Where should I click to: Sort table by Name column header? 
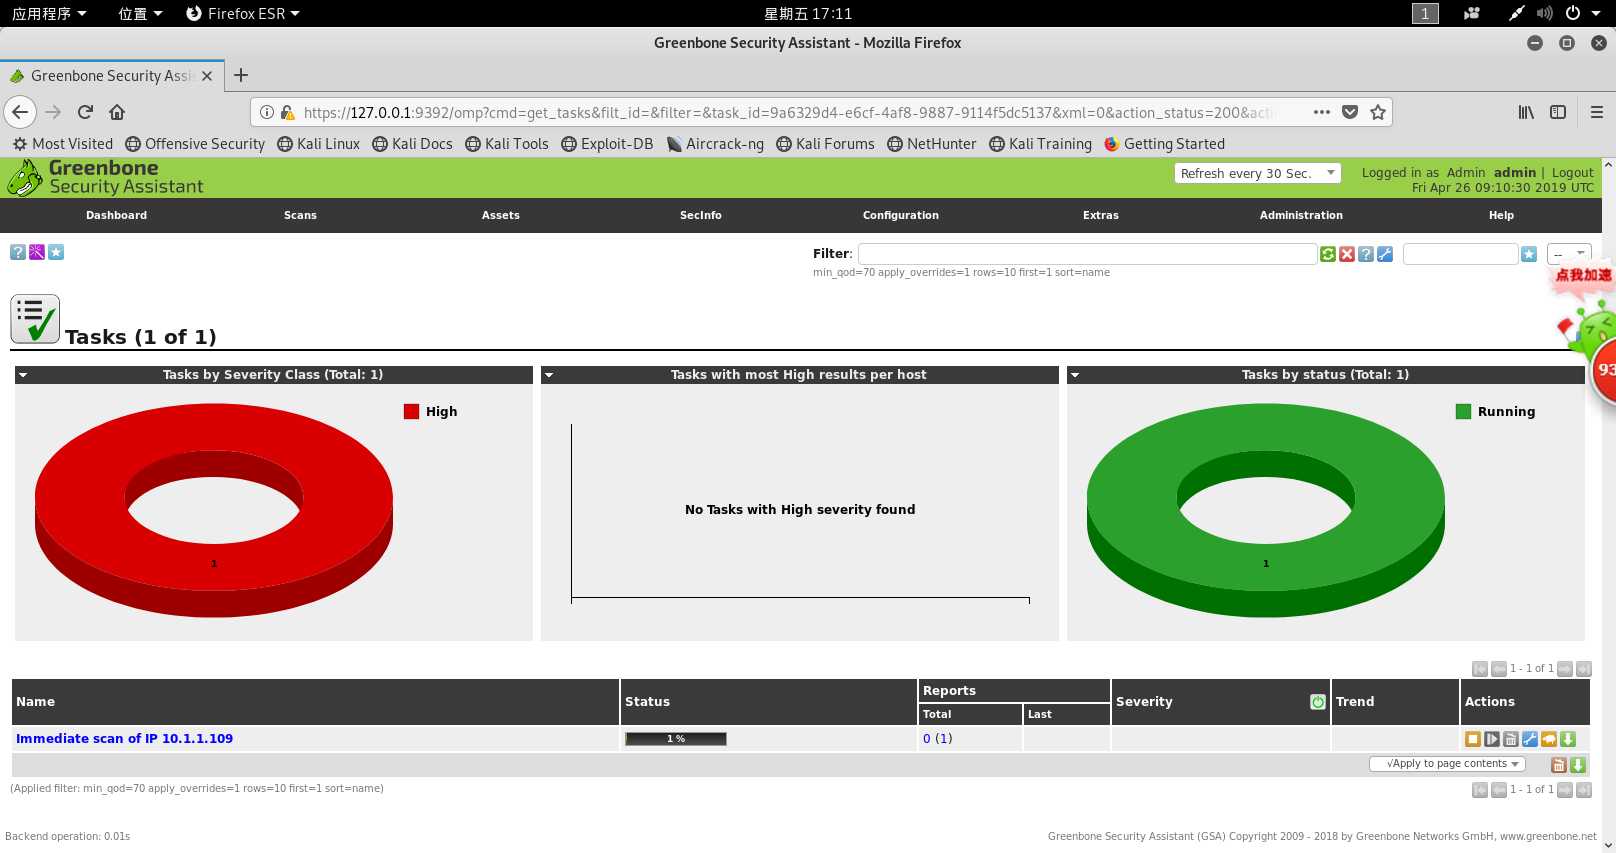(35, 702)
